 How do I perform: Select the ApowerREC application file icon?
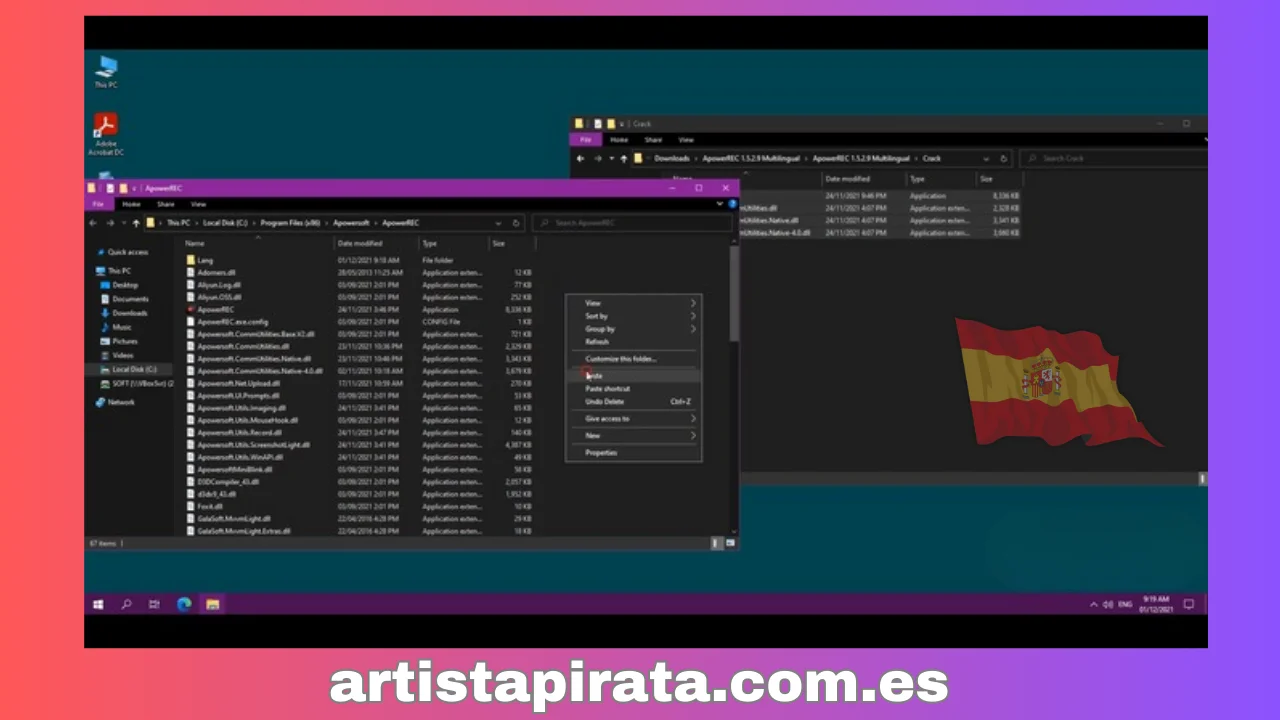(x=191, y=309)
